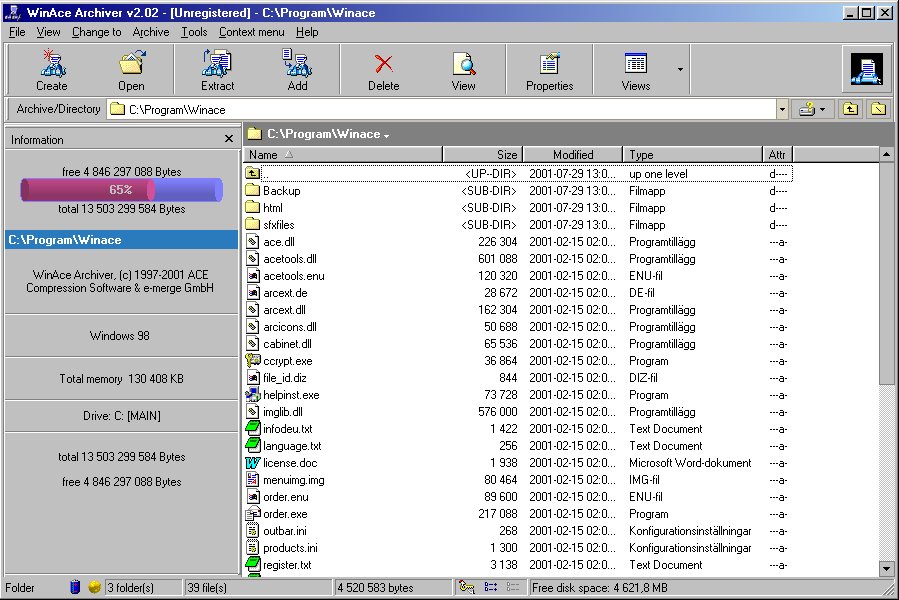This screenshot has height=600, width=899.
Task: Open the Views dropdown arrow
Action: tap(680, 69)
